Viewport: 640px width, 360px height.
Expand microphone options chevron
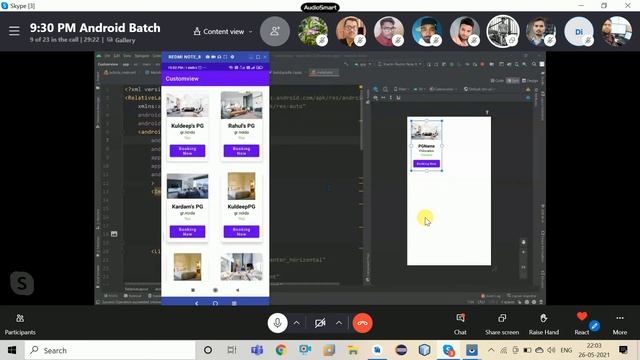click(x=297, y=323)
